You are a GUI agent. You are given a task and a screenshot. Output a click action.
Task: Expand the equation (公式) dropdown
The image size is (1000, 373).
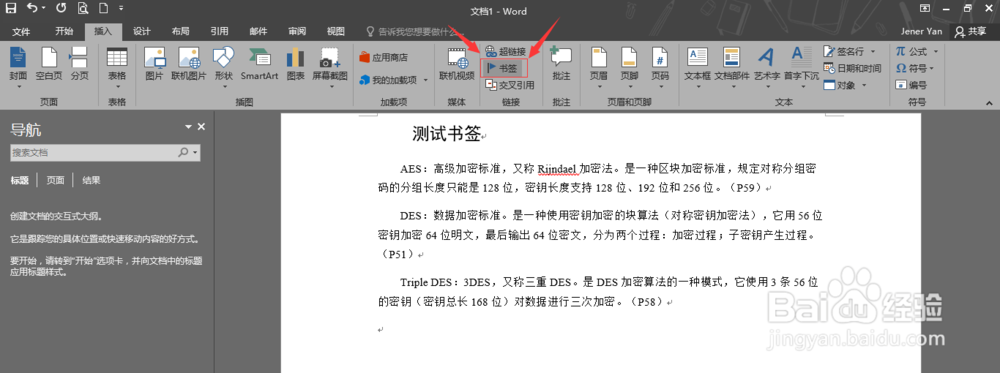point(936,51)
